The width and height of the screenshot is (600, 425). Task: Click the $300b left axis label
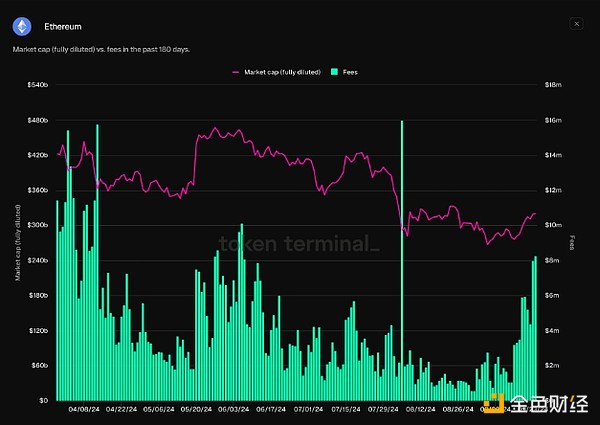tap(38, 225)
